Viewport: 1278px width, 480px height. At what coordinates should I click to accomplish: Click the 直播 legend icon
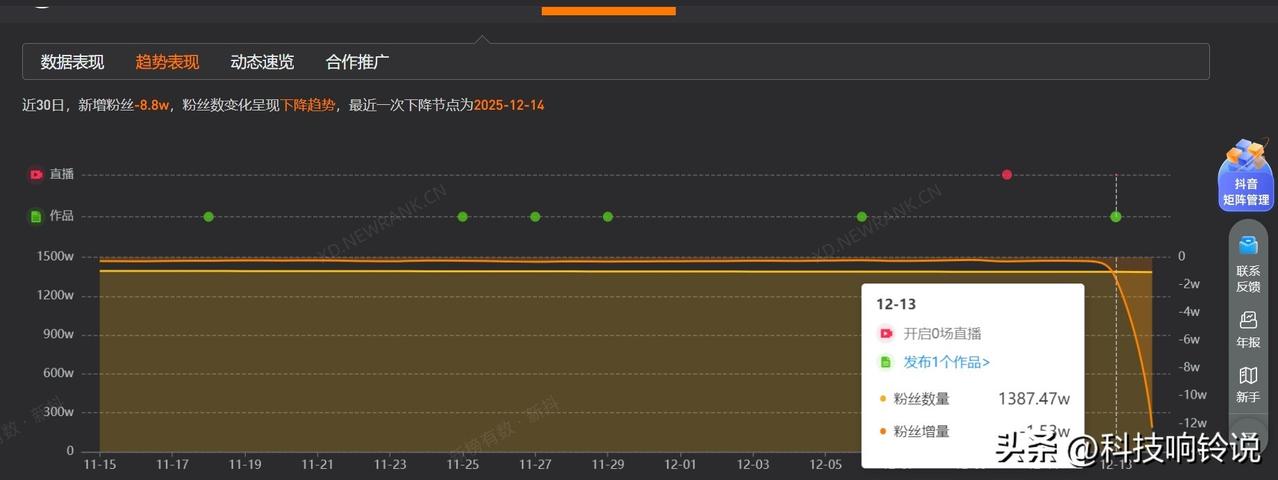tap(36, 174)
